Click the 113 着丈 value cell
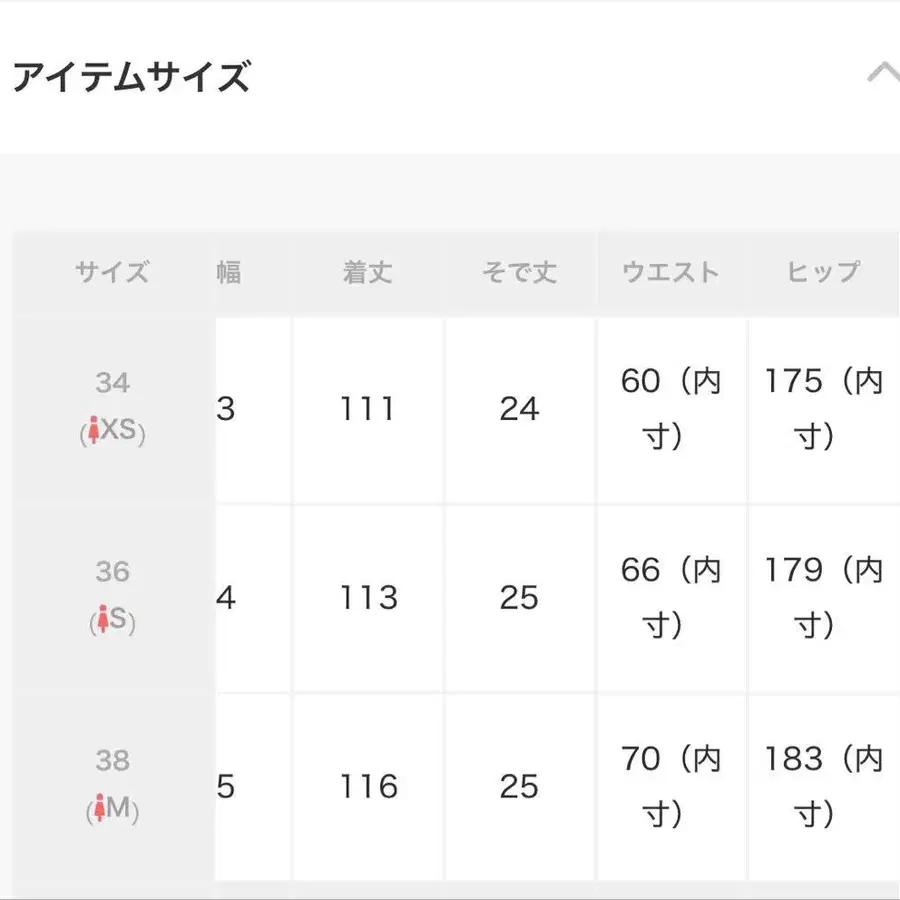Screen dimensions: 900x900 coord(367,598)
